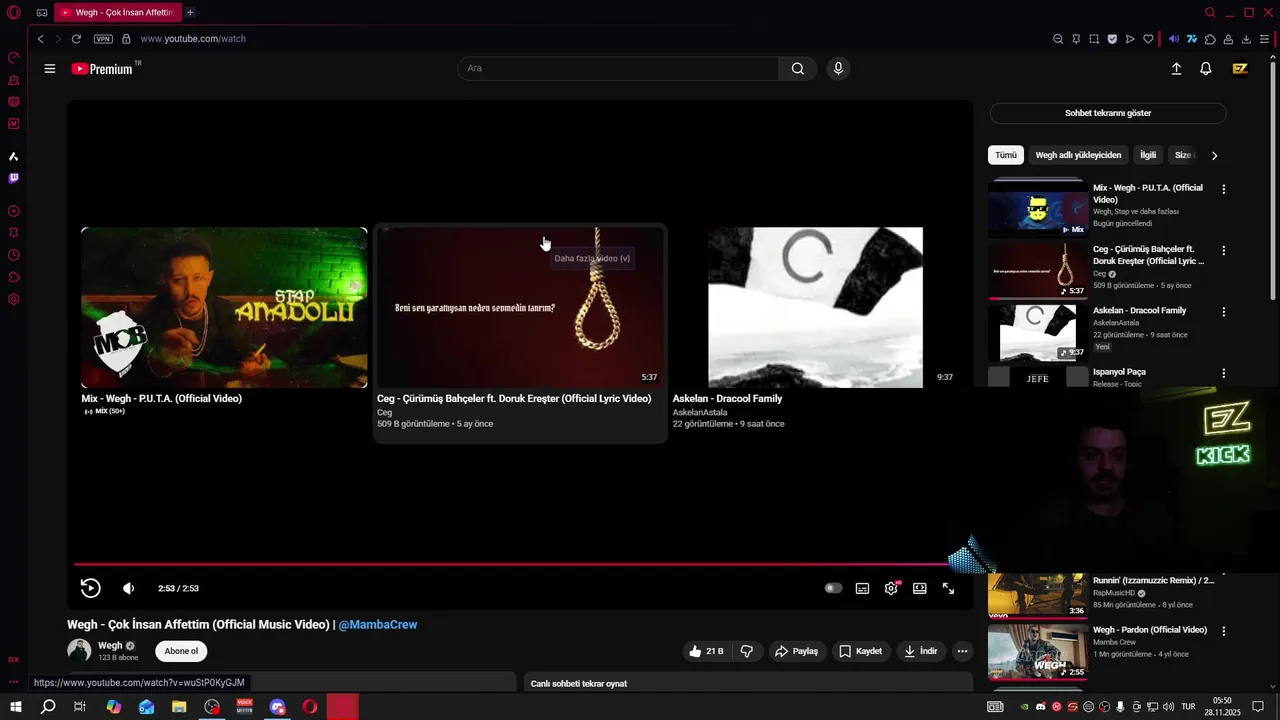The image size is (1280, 720).
Task: Reload the page in the browser
Action: point(76,39)
